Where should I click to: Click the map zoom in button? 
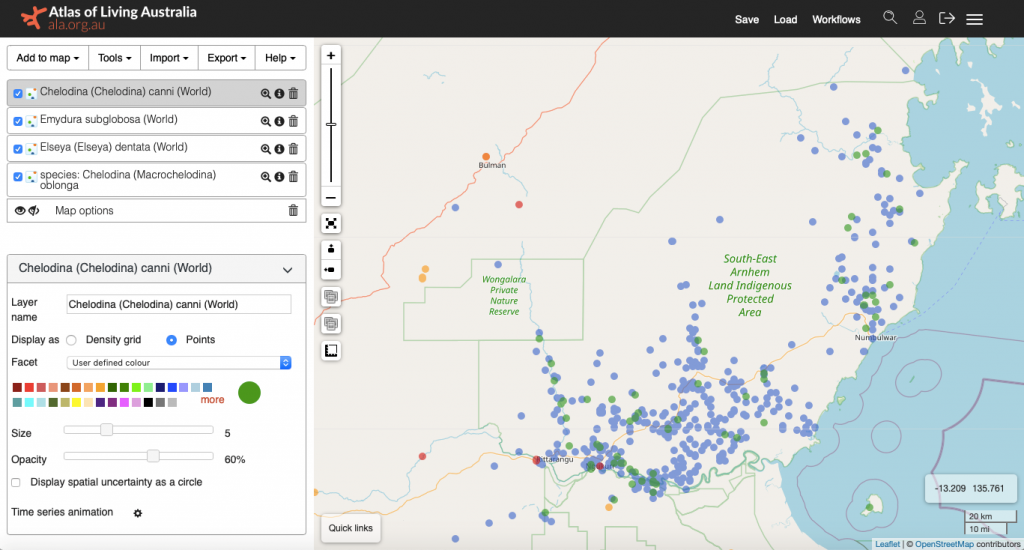tap(331, 56)
